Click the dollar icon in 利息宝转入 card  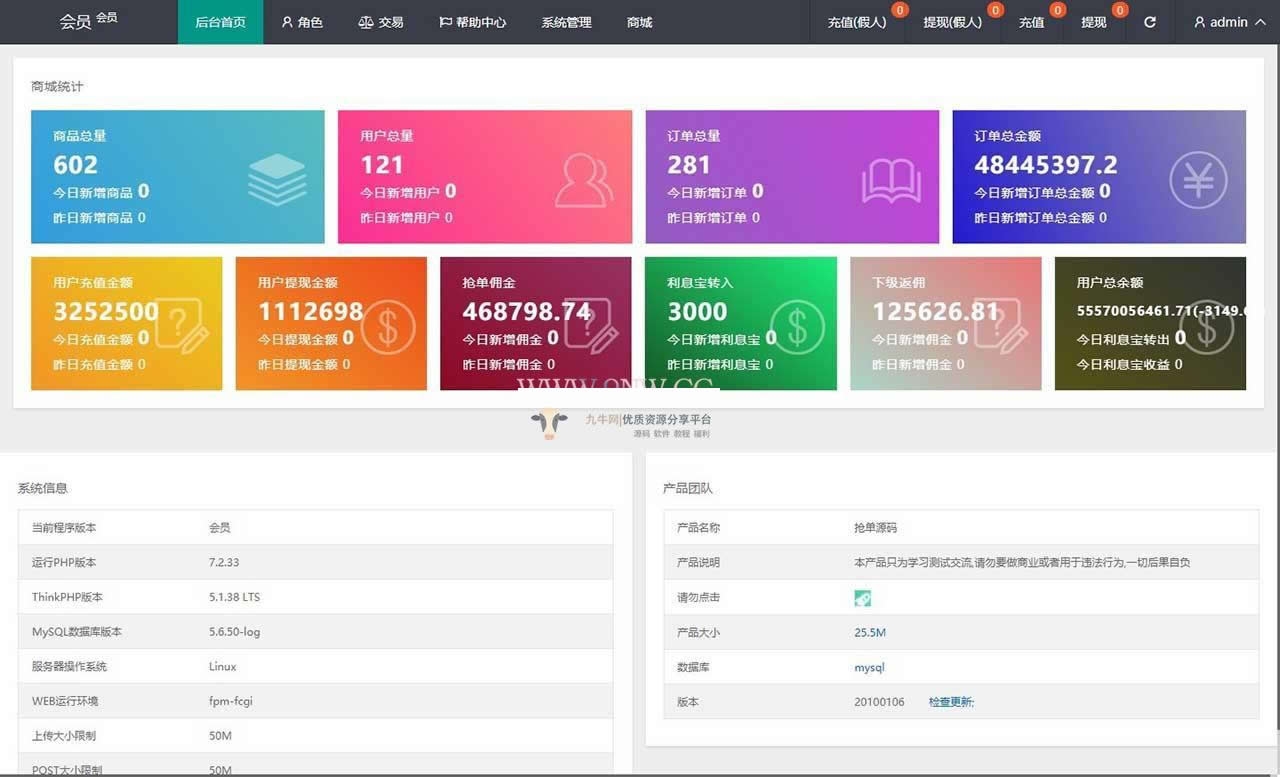pyautogui.click(x=797, y=326)
